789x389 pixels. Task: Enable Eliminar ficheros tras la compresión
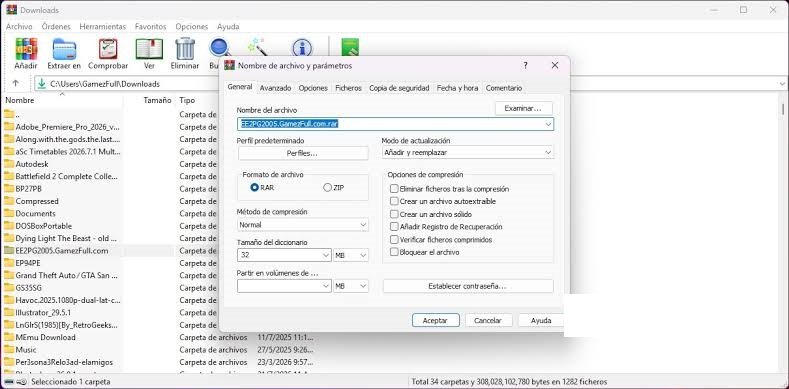(394, 189)
